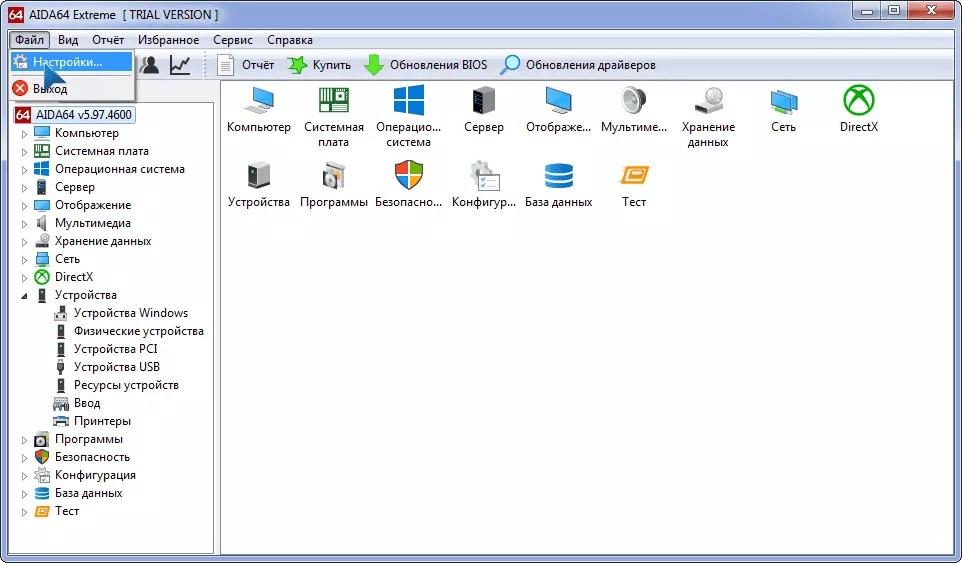Click the Купить toolbar button
This screenshot has width=962, height=563.
pyautogui.click(x=319, y=64)
